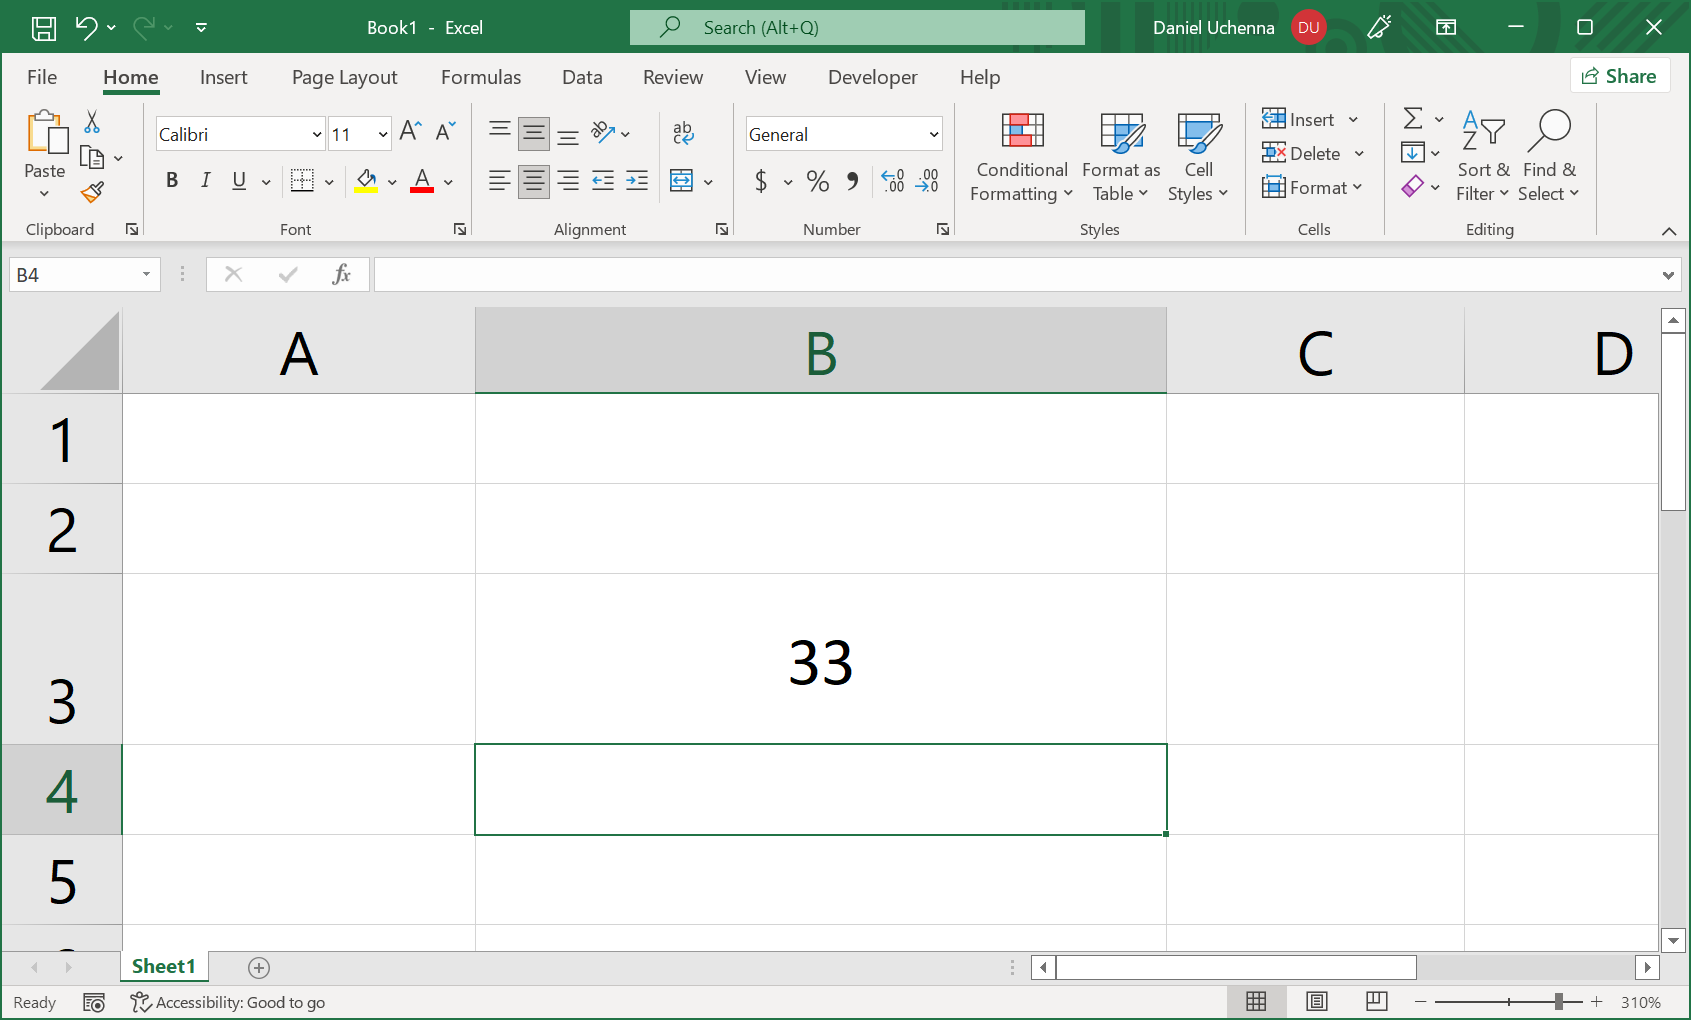The image size is (1691, 1020).
Task: Click the Format Painter icon
Action: 93,192
